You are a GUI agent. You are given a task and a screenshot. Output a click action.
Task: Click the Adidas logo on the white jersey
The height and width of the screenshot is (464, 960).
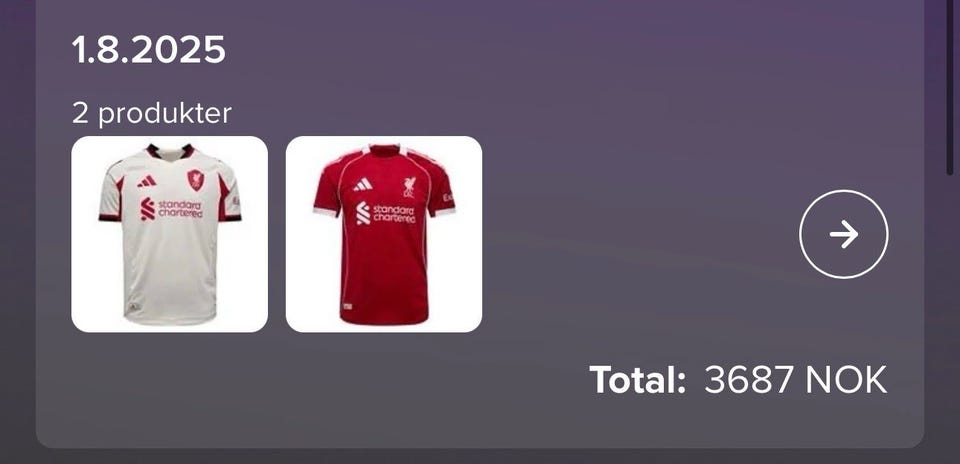point(147,181)
